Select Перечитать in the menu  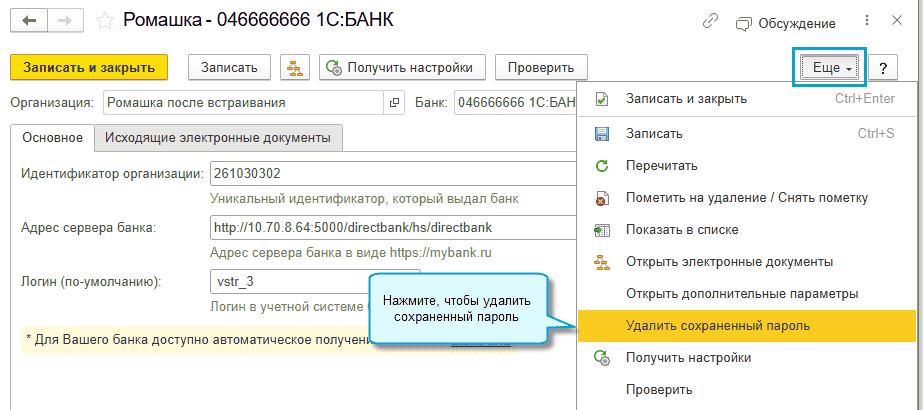[746, 166]
